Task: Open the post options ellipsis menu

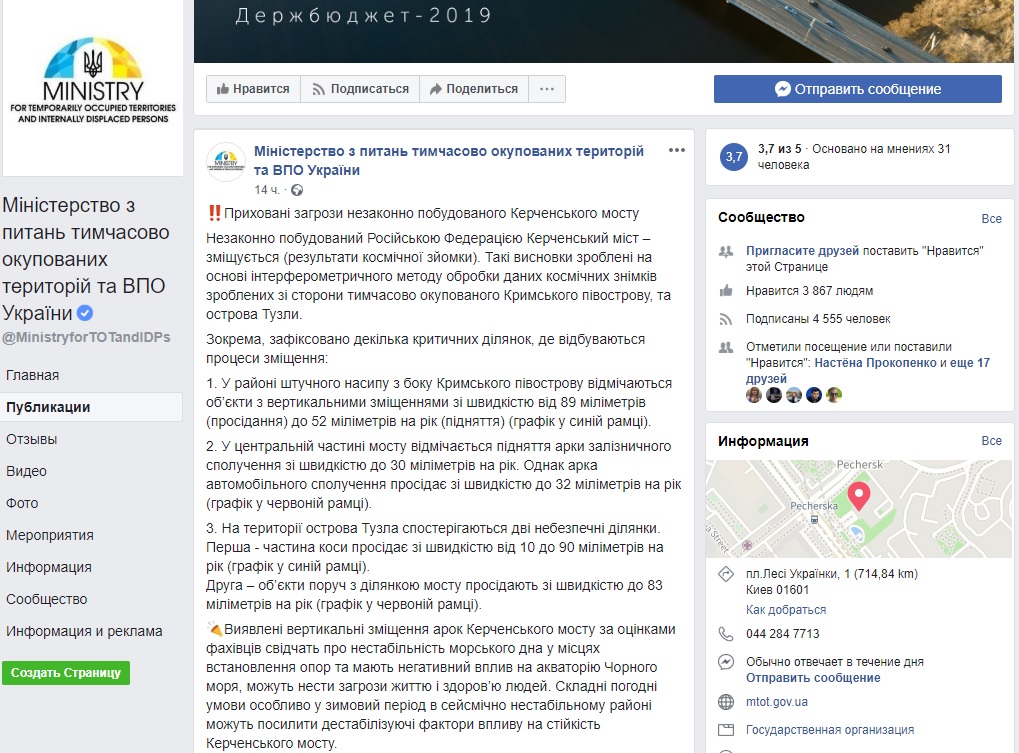Action: tap(677, 150)
